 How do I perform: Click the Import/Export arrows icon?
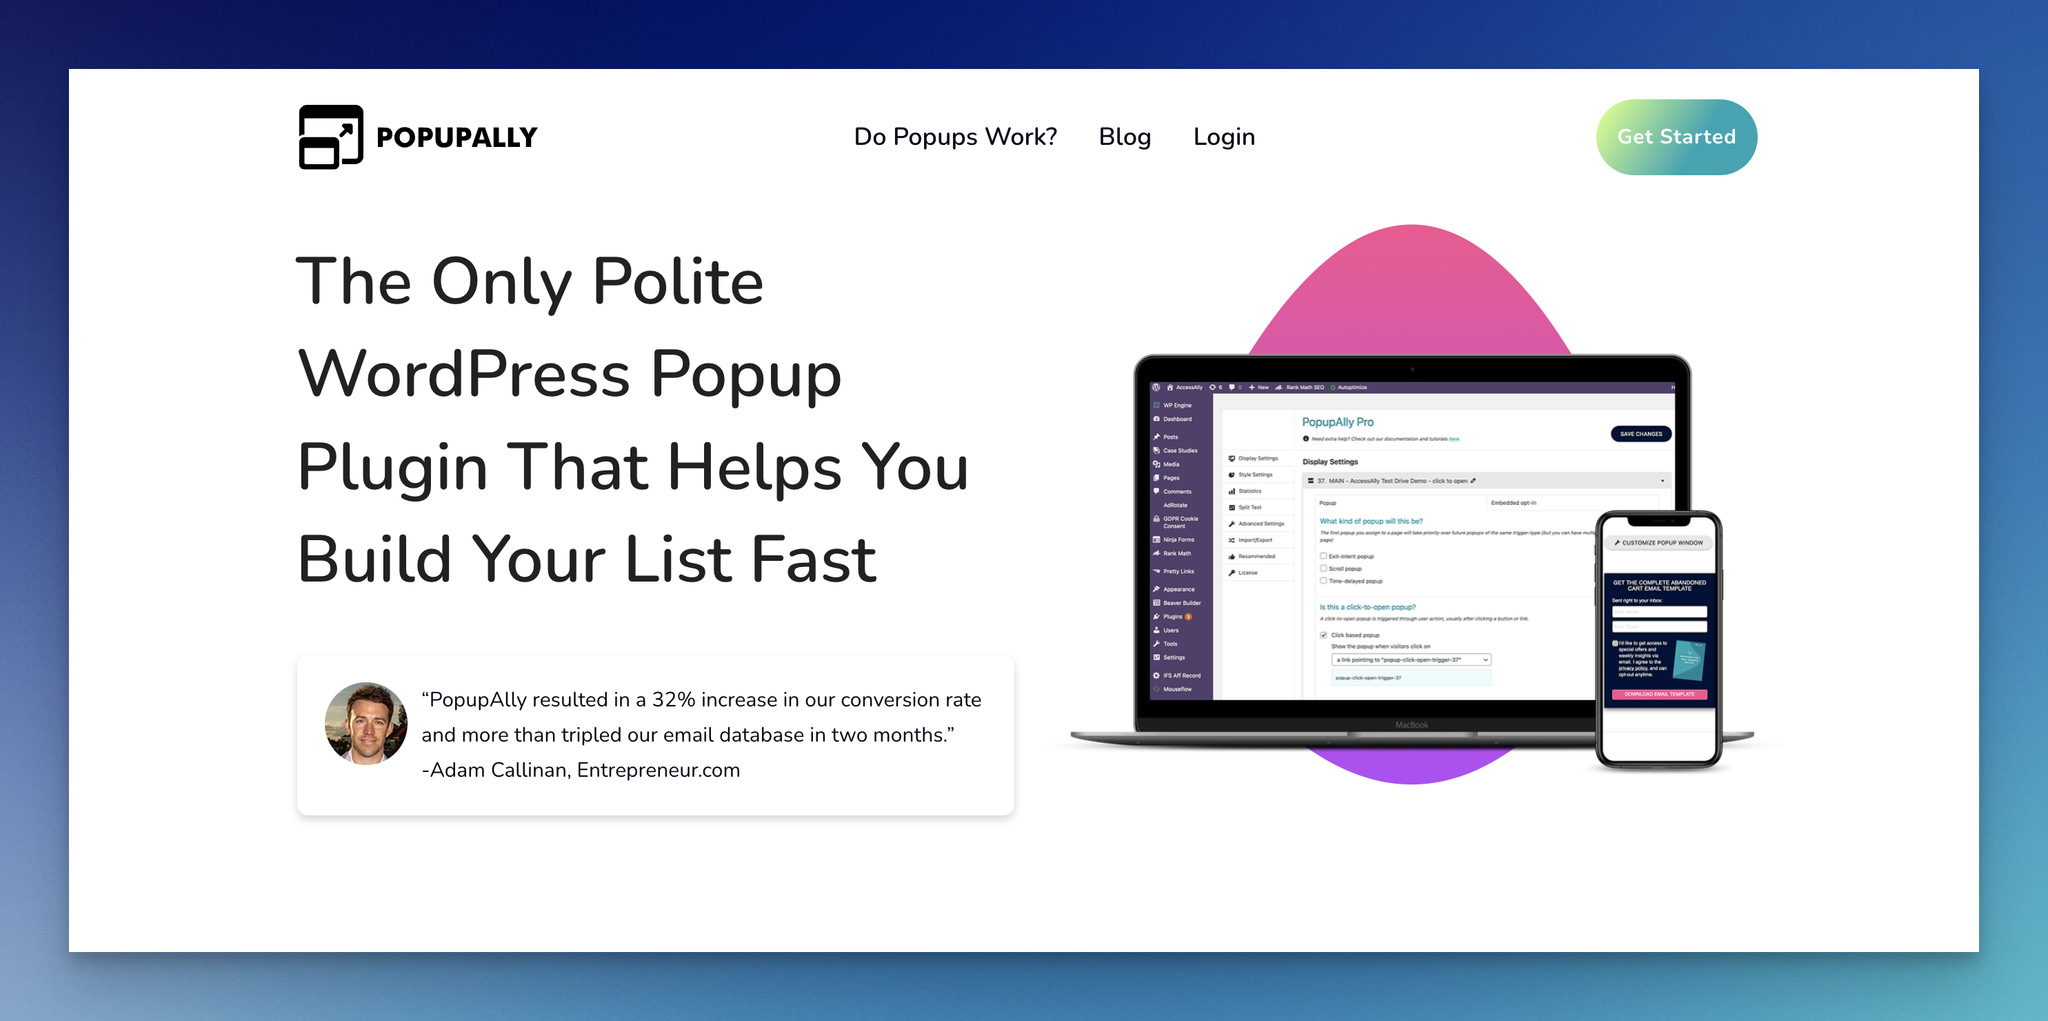pyautogui.click(x=1231, y=540)
